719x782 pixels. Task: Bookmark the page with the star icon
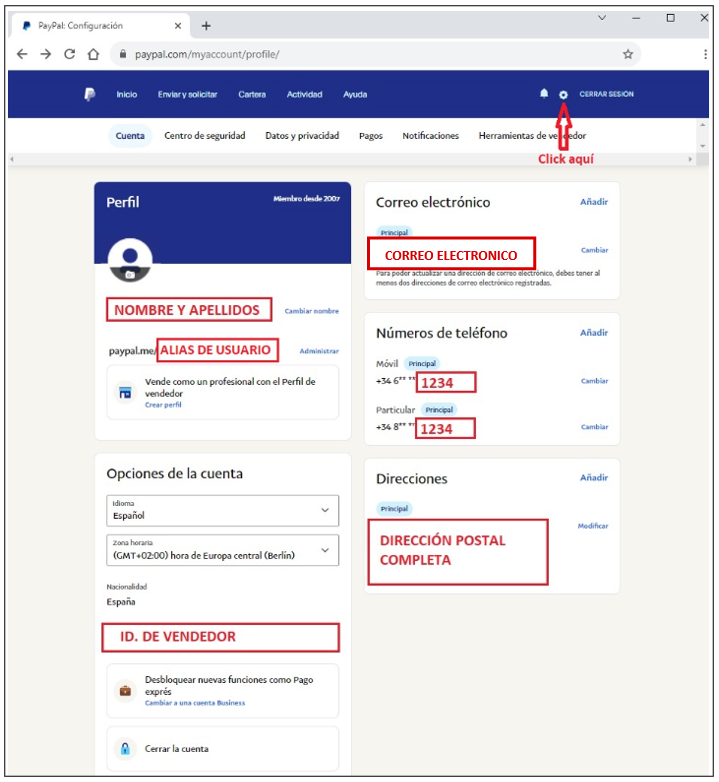coord(628,54)
